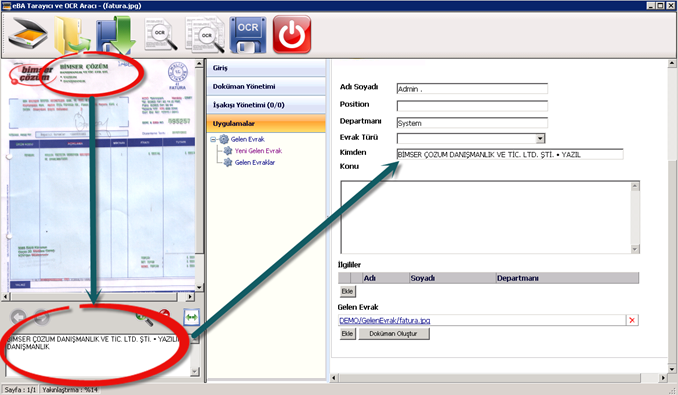Click the gear icon next to Gelen Evraklar
The width and height of the screenshot is (678, 395).
point(228,162)
